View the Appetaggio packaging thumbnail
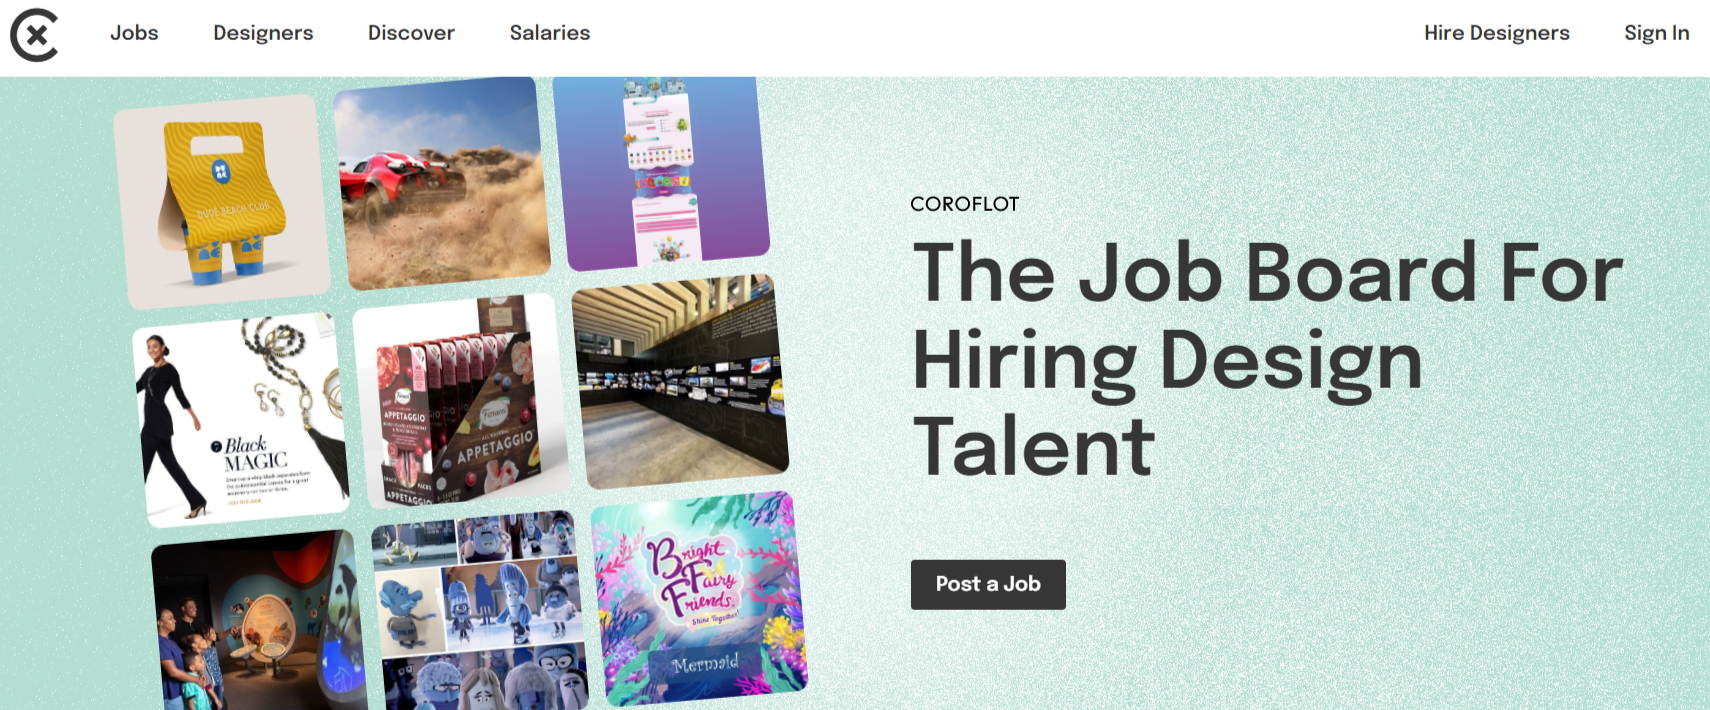This screenshot has height=710, width=1710. [x=460, y=401]
